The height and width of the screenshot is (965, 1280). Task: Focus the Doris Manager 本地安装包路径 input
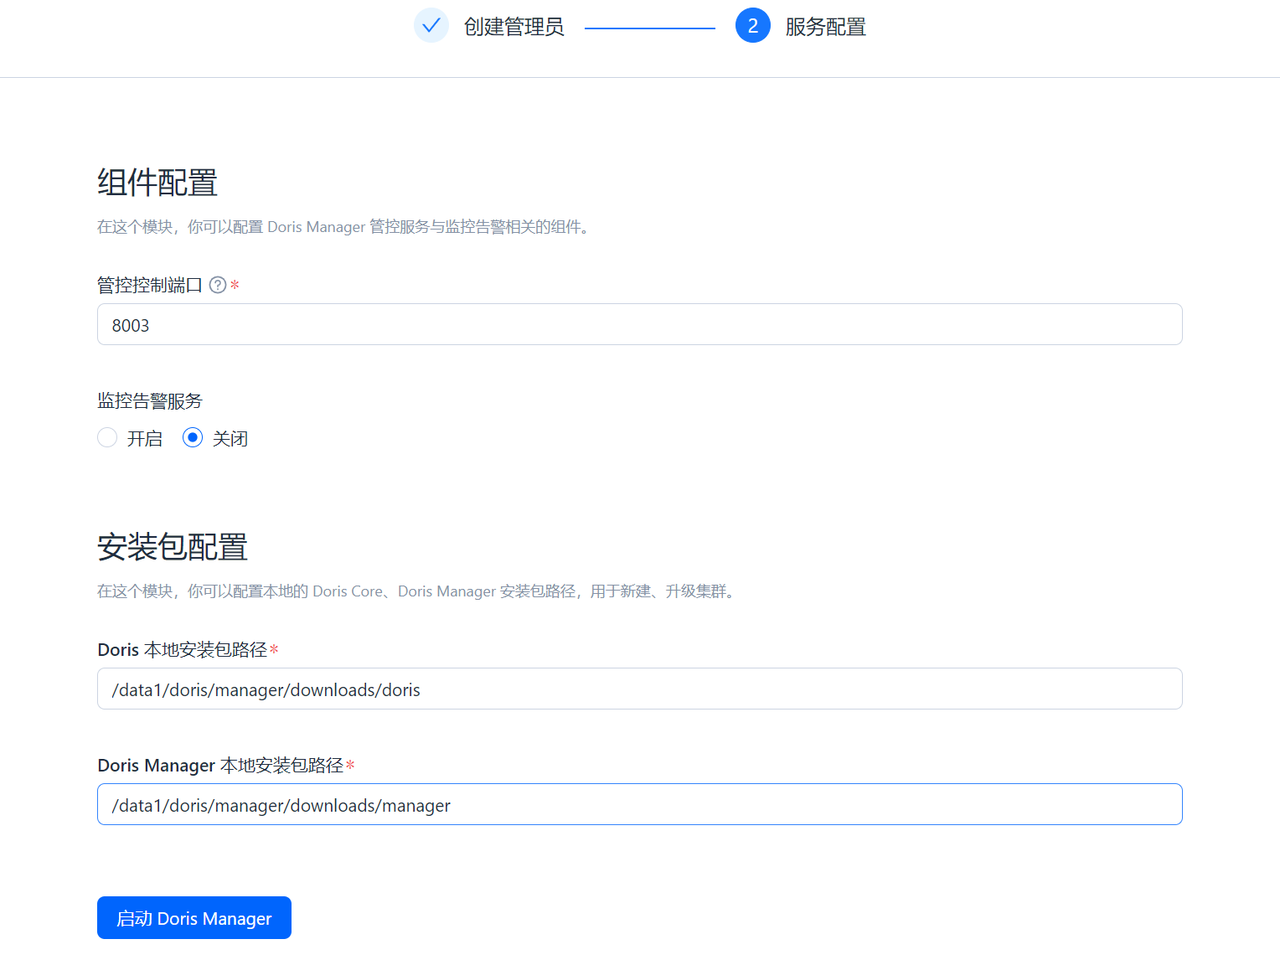[640, 805]
